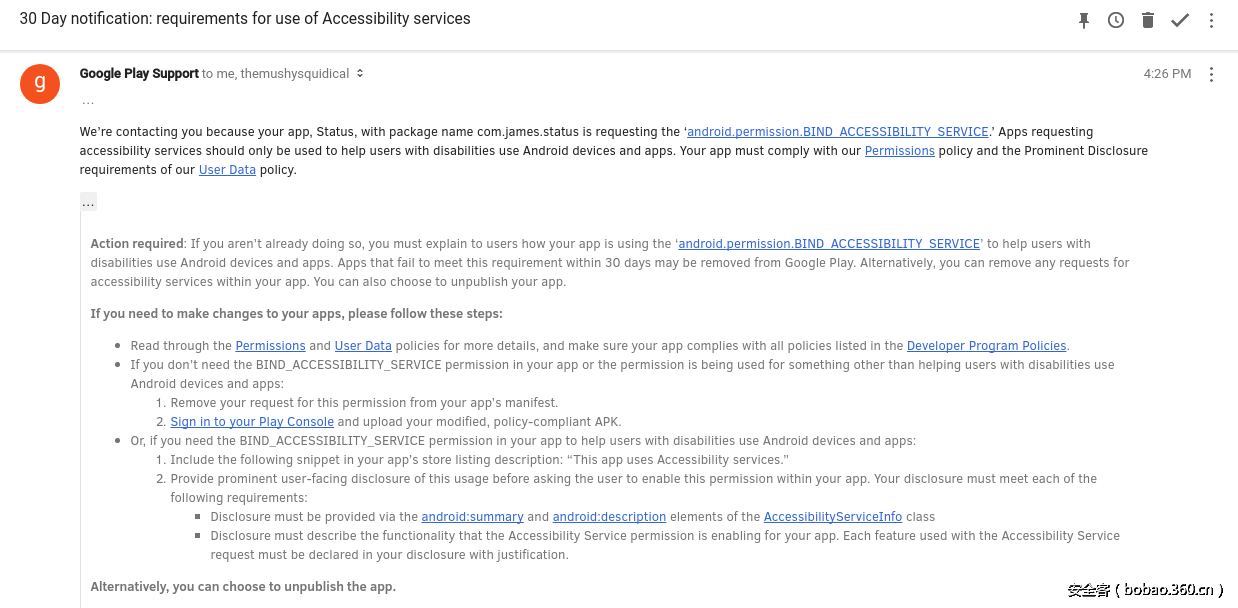This screenshot has height=608, width=1238.
Task: Click the email subject title
Action: tap(245, 19)
